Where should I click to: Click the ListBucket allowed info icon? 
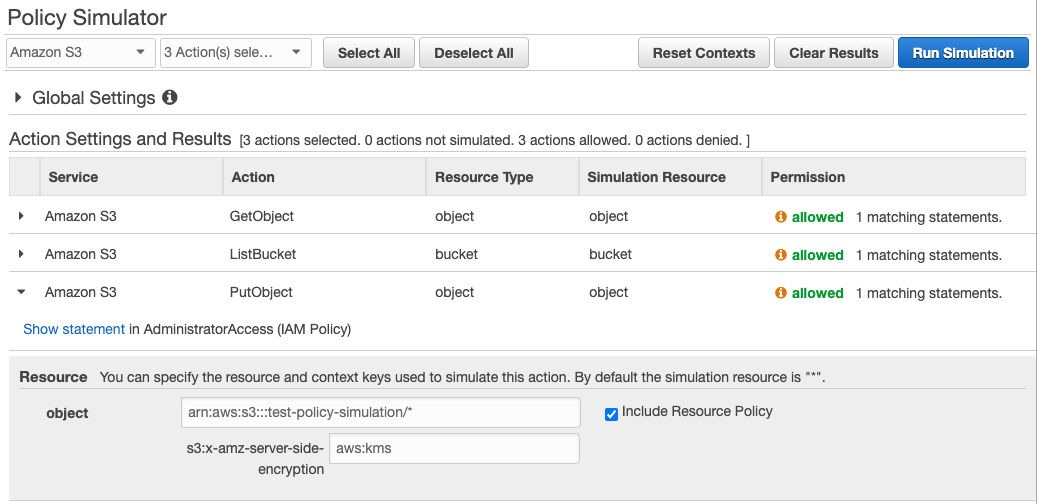[781, 255]
